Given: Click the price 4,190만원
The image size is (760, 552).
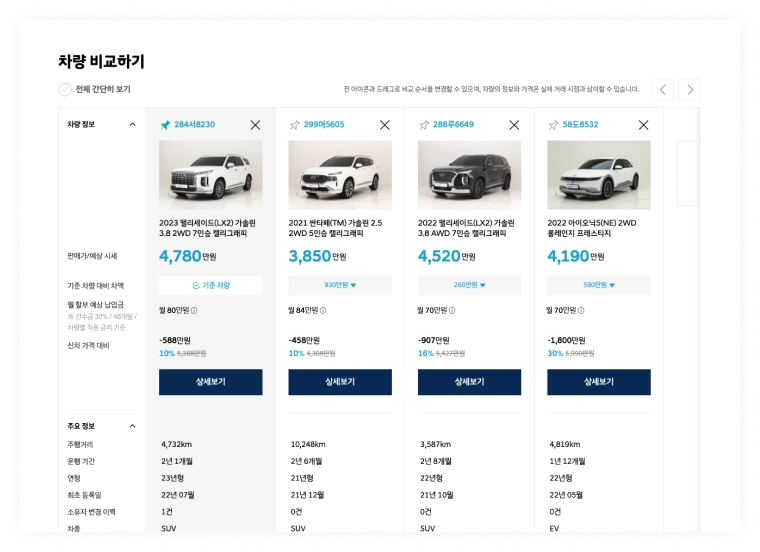Looking at the screenshot, I should (576, 256).
